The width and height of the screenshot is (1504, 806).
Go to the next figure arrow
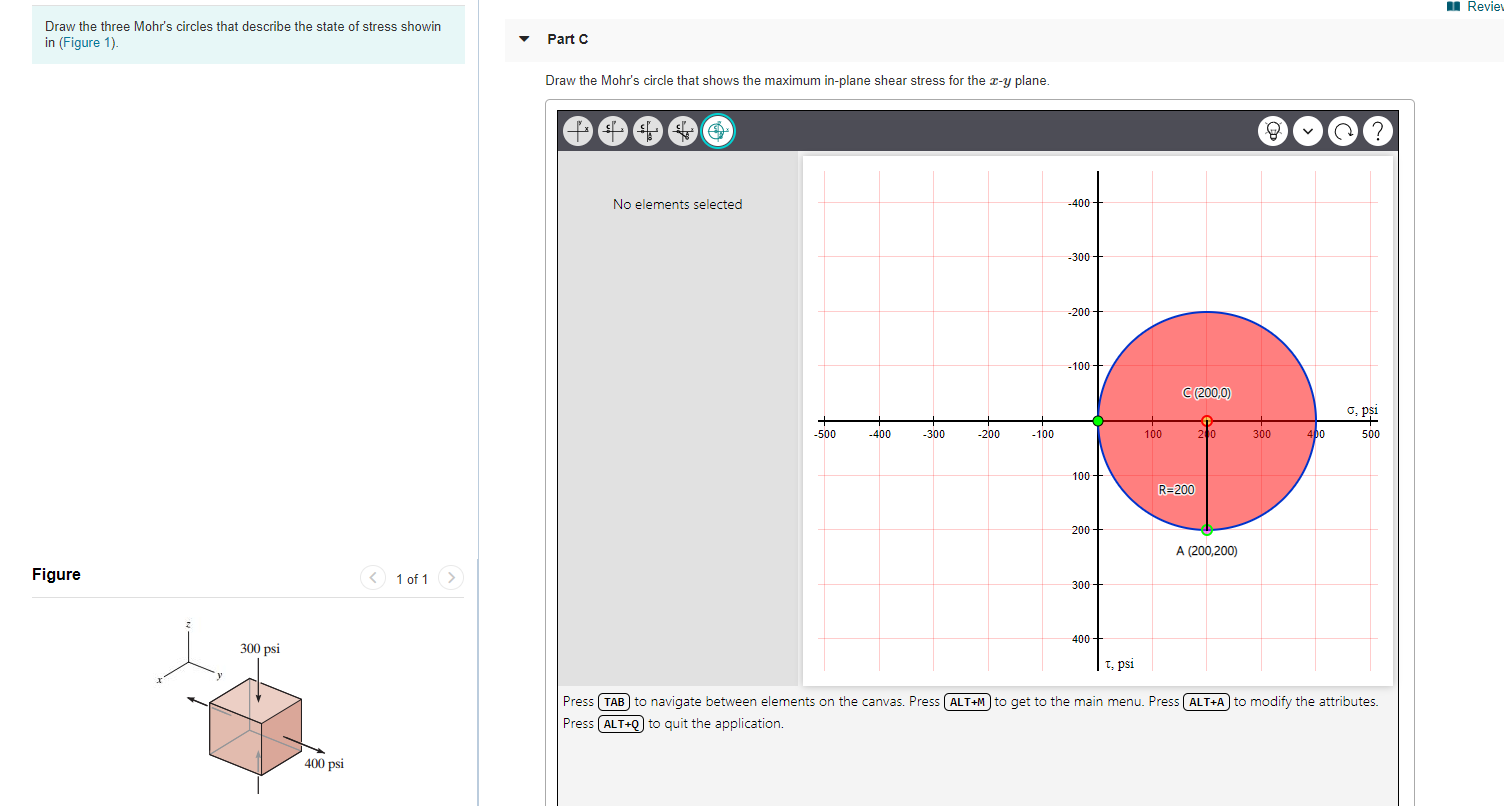click(x=451, y=578)
